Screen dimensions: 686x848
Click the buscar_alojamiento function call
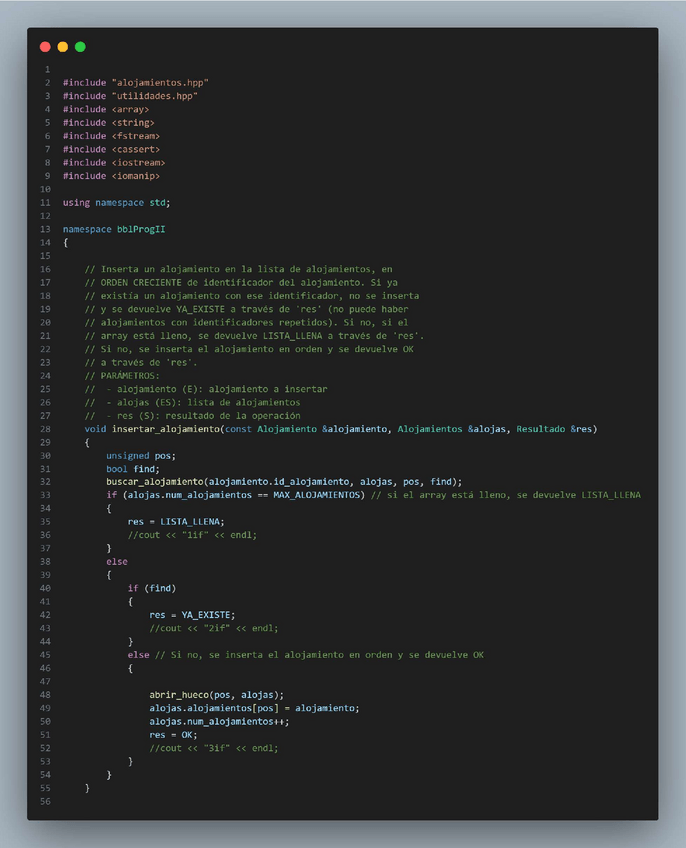[154, 481]
